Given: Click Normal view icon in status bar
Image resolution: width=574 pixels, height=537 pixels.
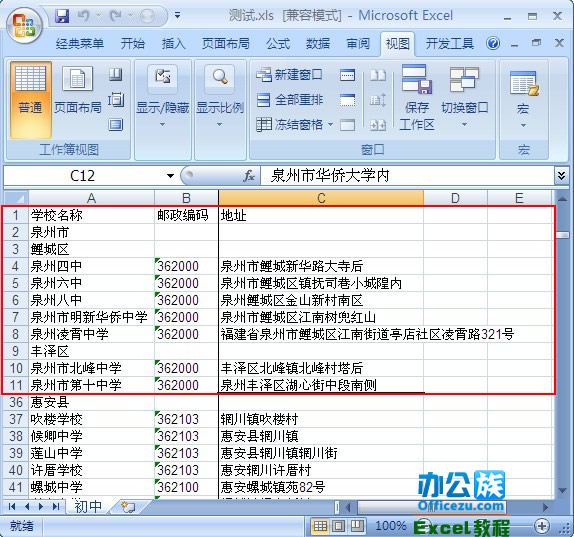Looking at the screenshot, I should click(x=320, y=526).
